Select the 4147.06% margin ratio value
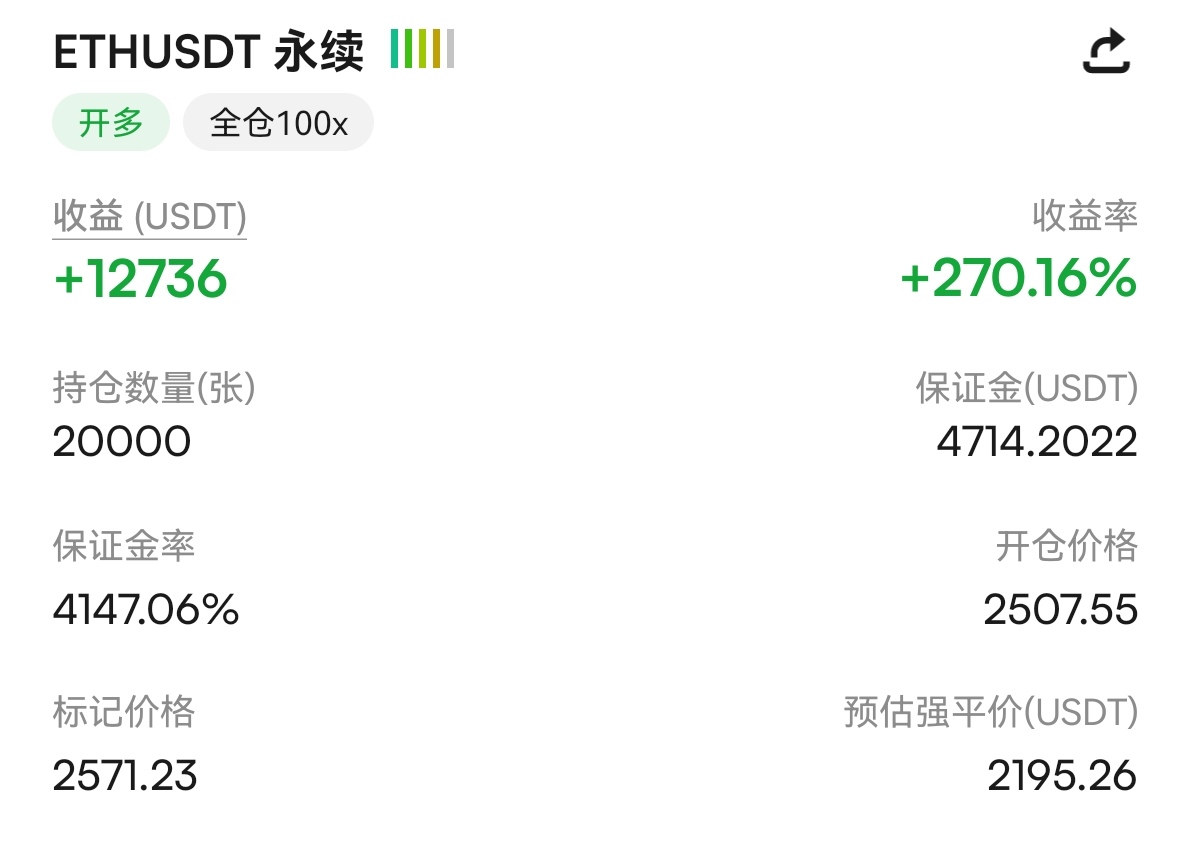The height and width of the screenshot is (856, 1188). 145,609
